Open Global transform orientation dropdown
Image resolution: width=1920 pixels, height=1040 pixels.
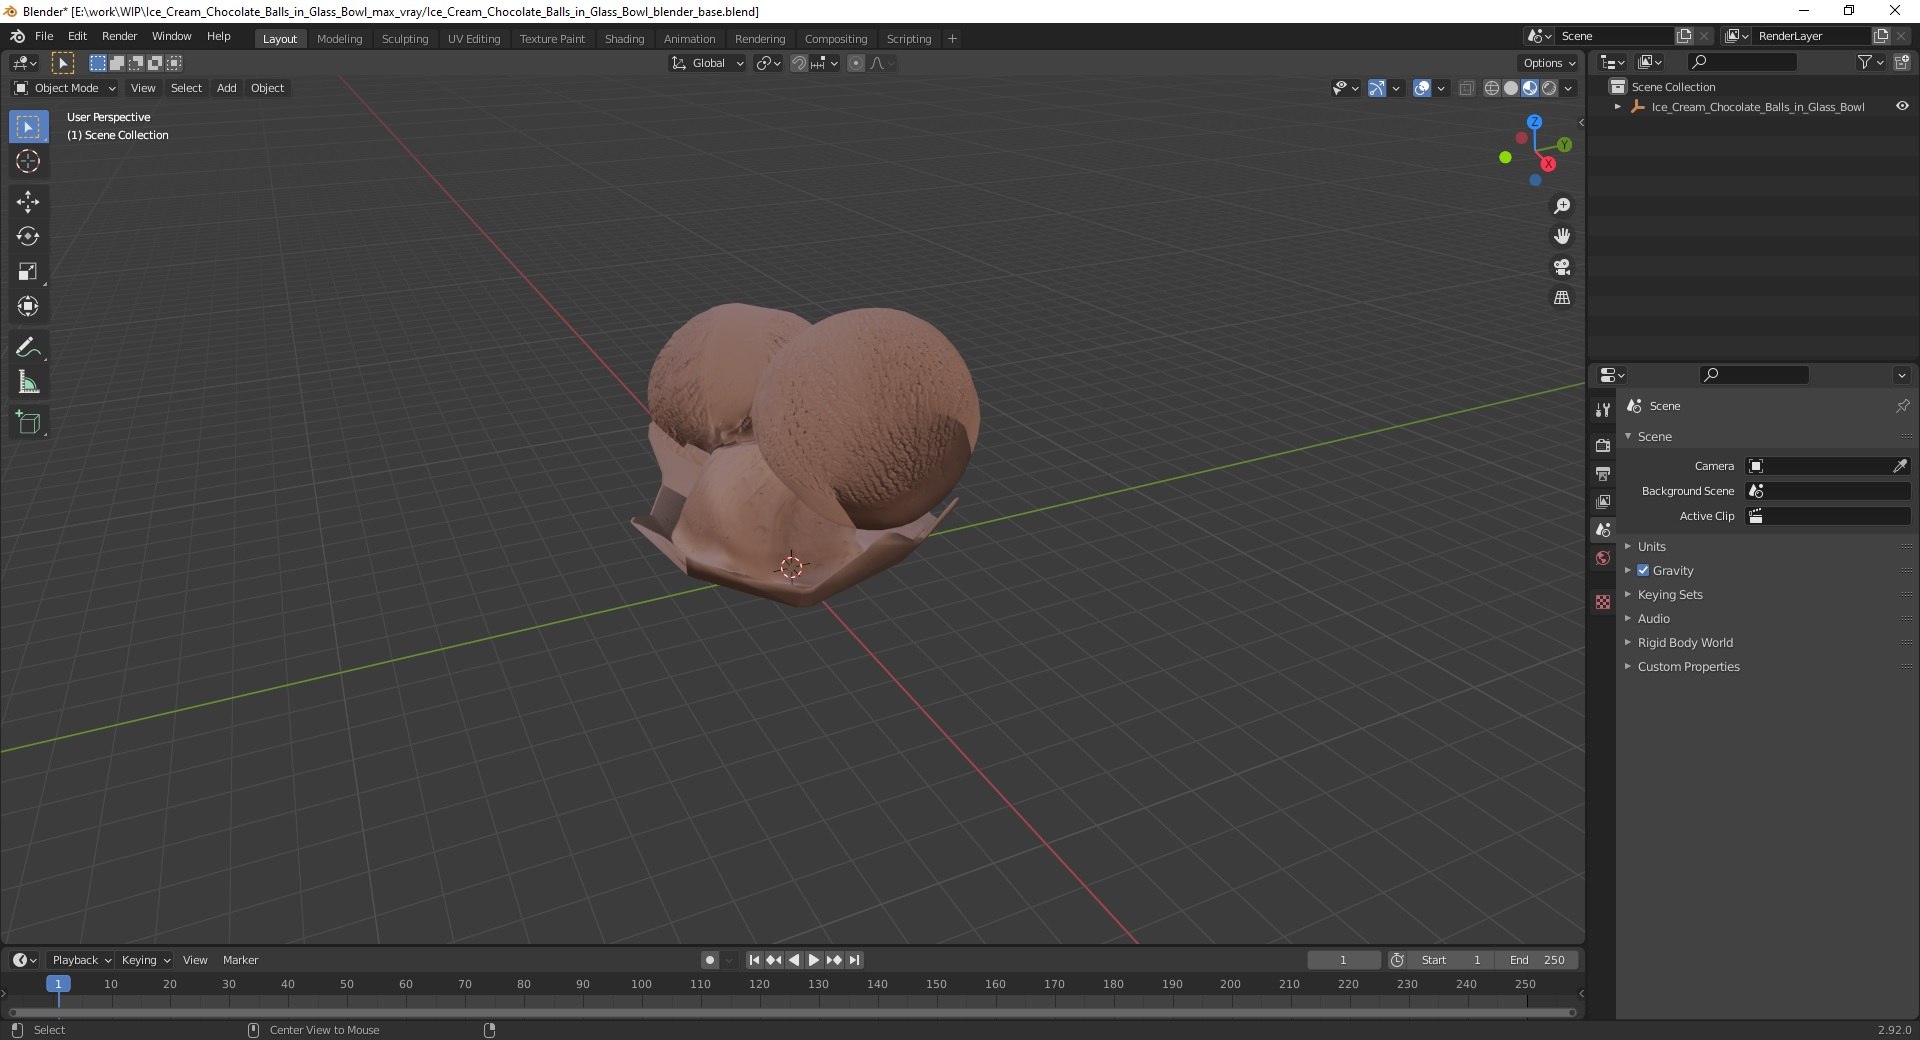click(x=707, y=63)
